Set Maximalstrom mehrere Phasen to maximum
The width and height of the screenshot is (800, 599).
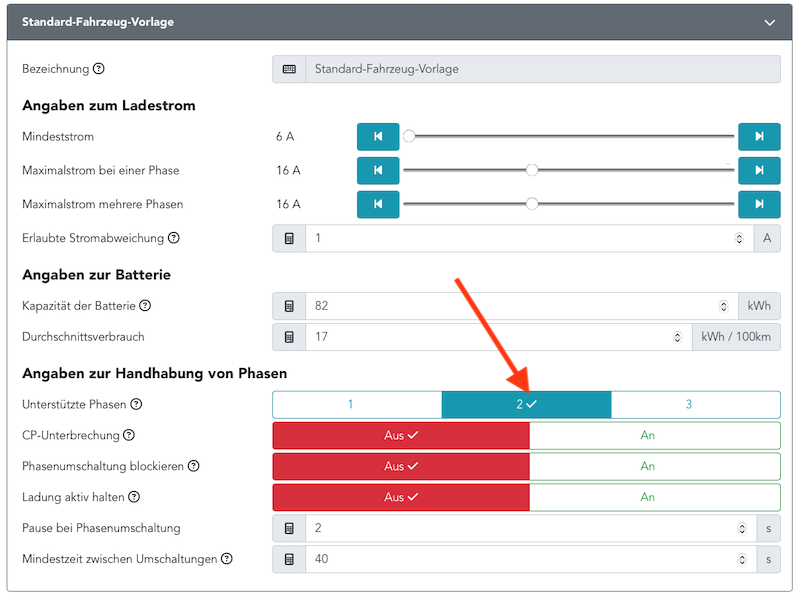pos(759,204)
